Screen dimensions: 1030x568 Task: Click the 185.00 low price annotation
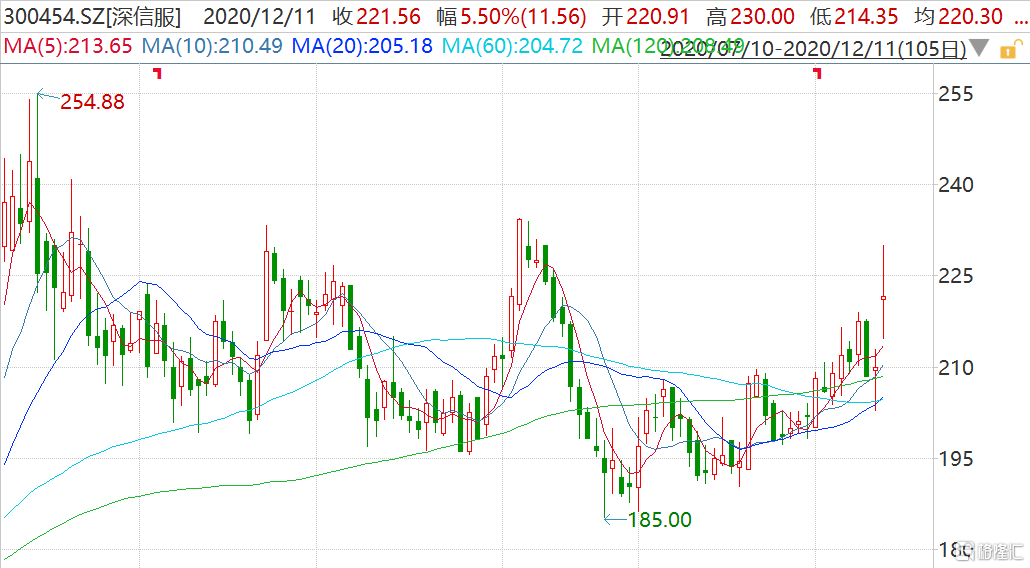click(660, 520)
